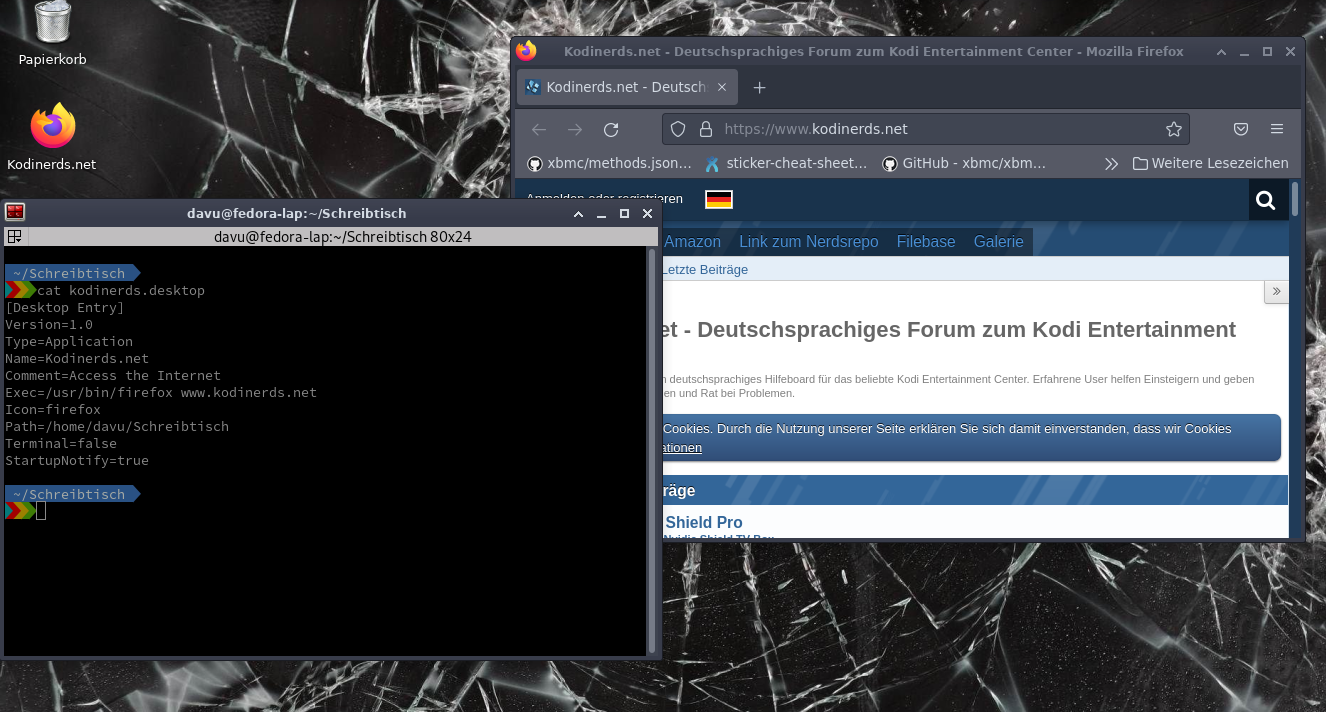
Task: Click 'cat kodinerds.desktop' command text
Action: [121, 290]
